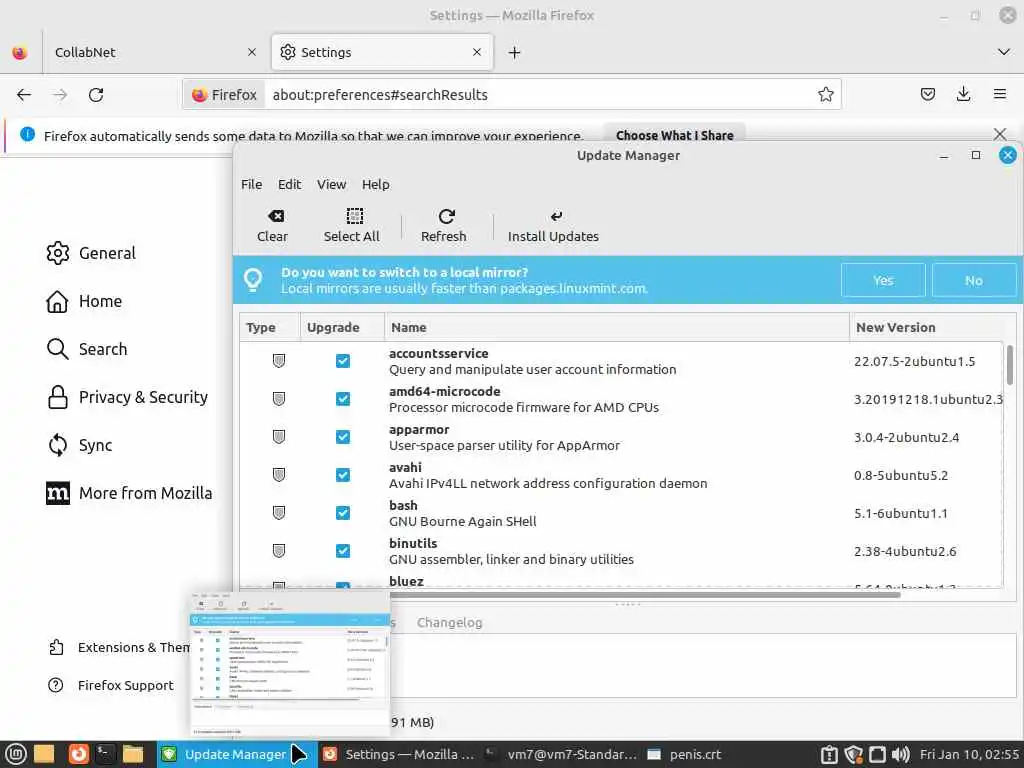Uncheck the amd64-microcode upgrade checkbox
Screen dimensions: 1024x768
click(343, 398)
